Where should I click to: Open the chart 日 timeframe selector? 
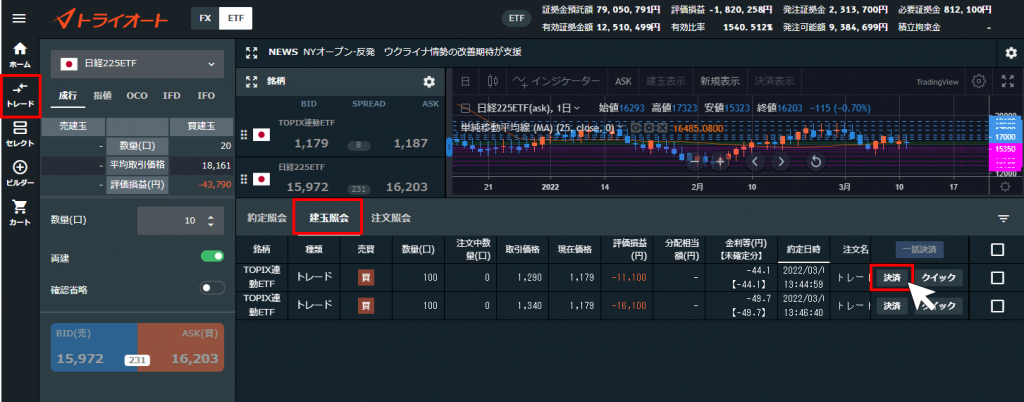[465, 82]
